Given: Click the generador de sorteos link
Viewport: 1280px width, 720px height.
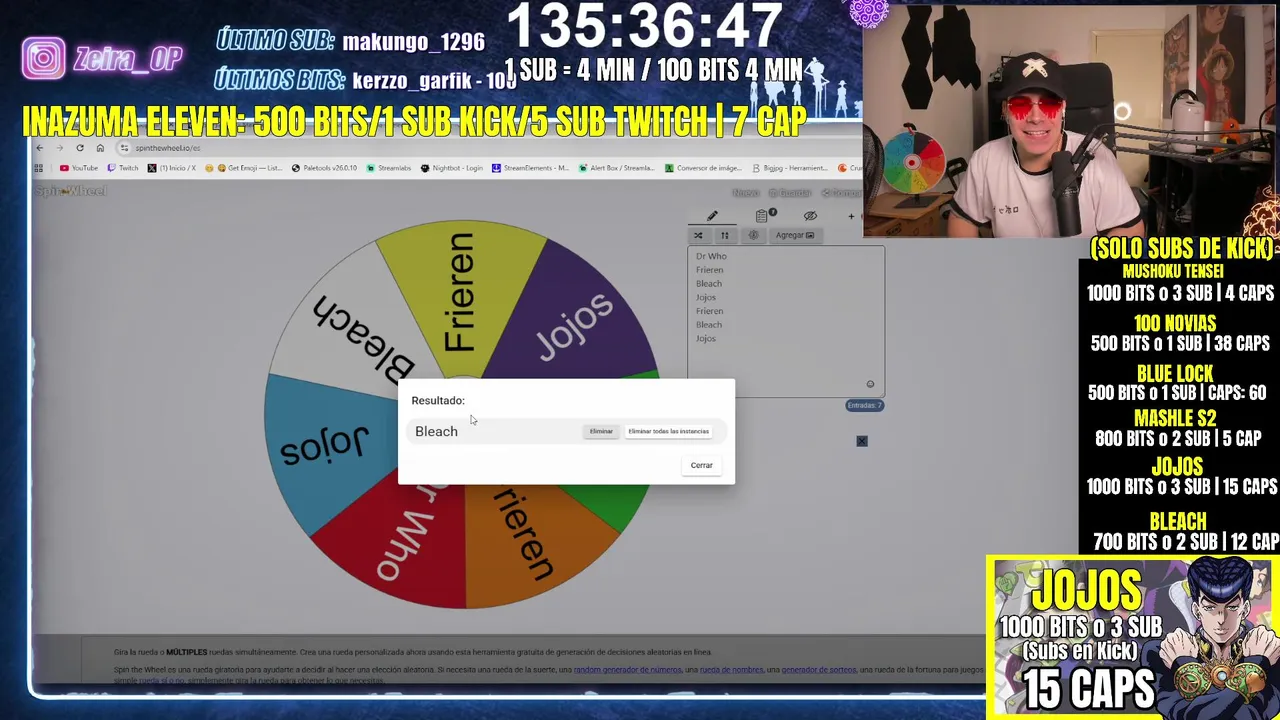Looking at the screenshot, I should coord(819,670).
